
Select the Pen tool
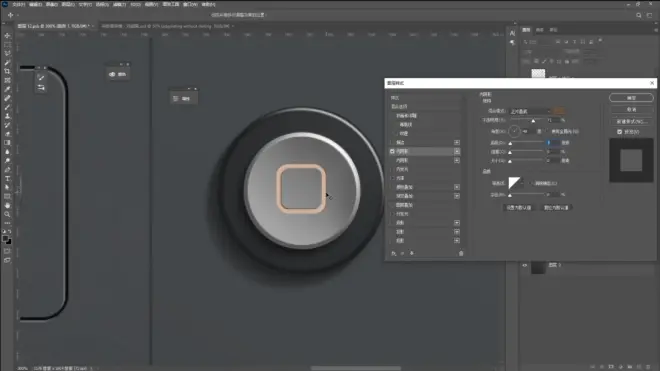pos(7,169)
